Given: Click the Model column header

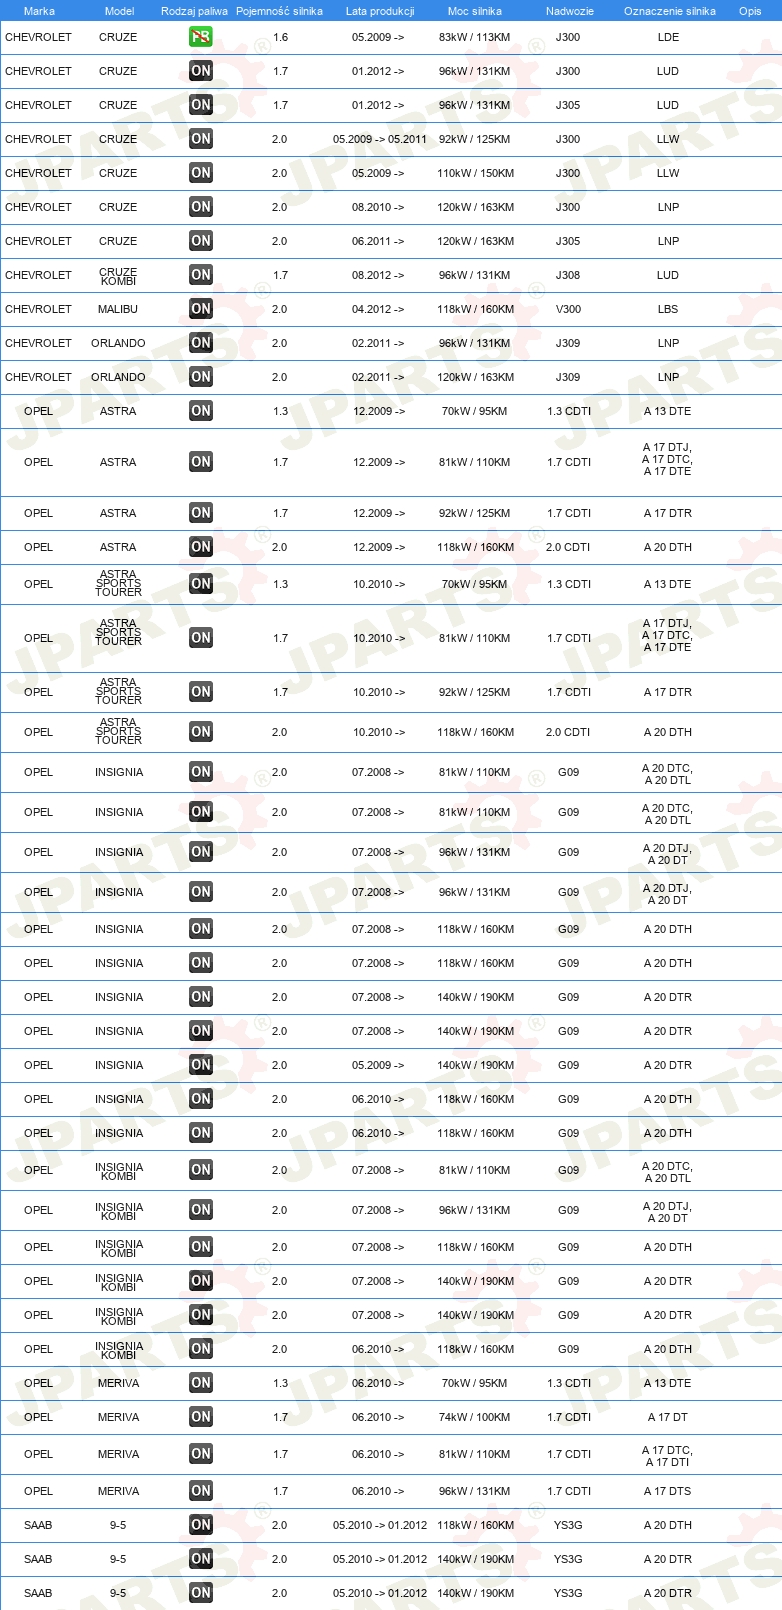Looking at the screenshot, I should pyautogui.click(x=119, y=11).
